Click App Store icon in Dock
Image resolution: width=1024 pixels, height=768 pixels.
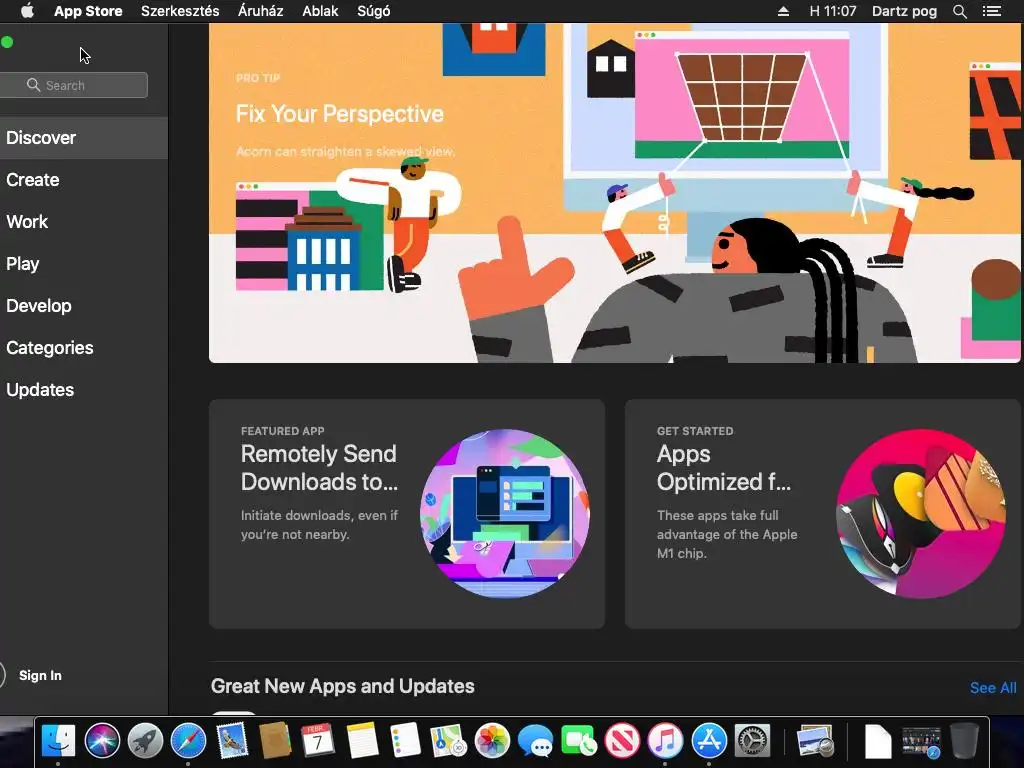click(x=709, y=741)
